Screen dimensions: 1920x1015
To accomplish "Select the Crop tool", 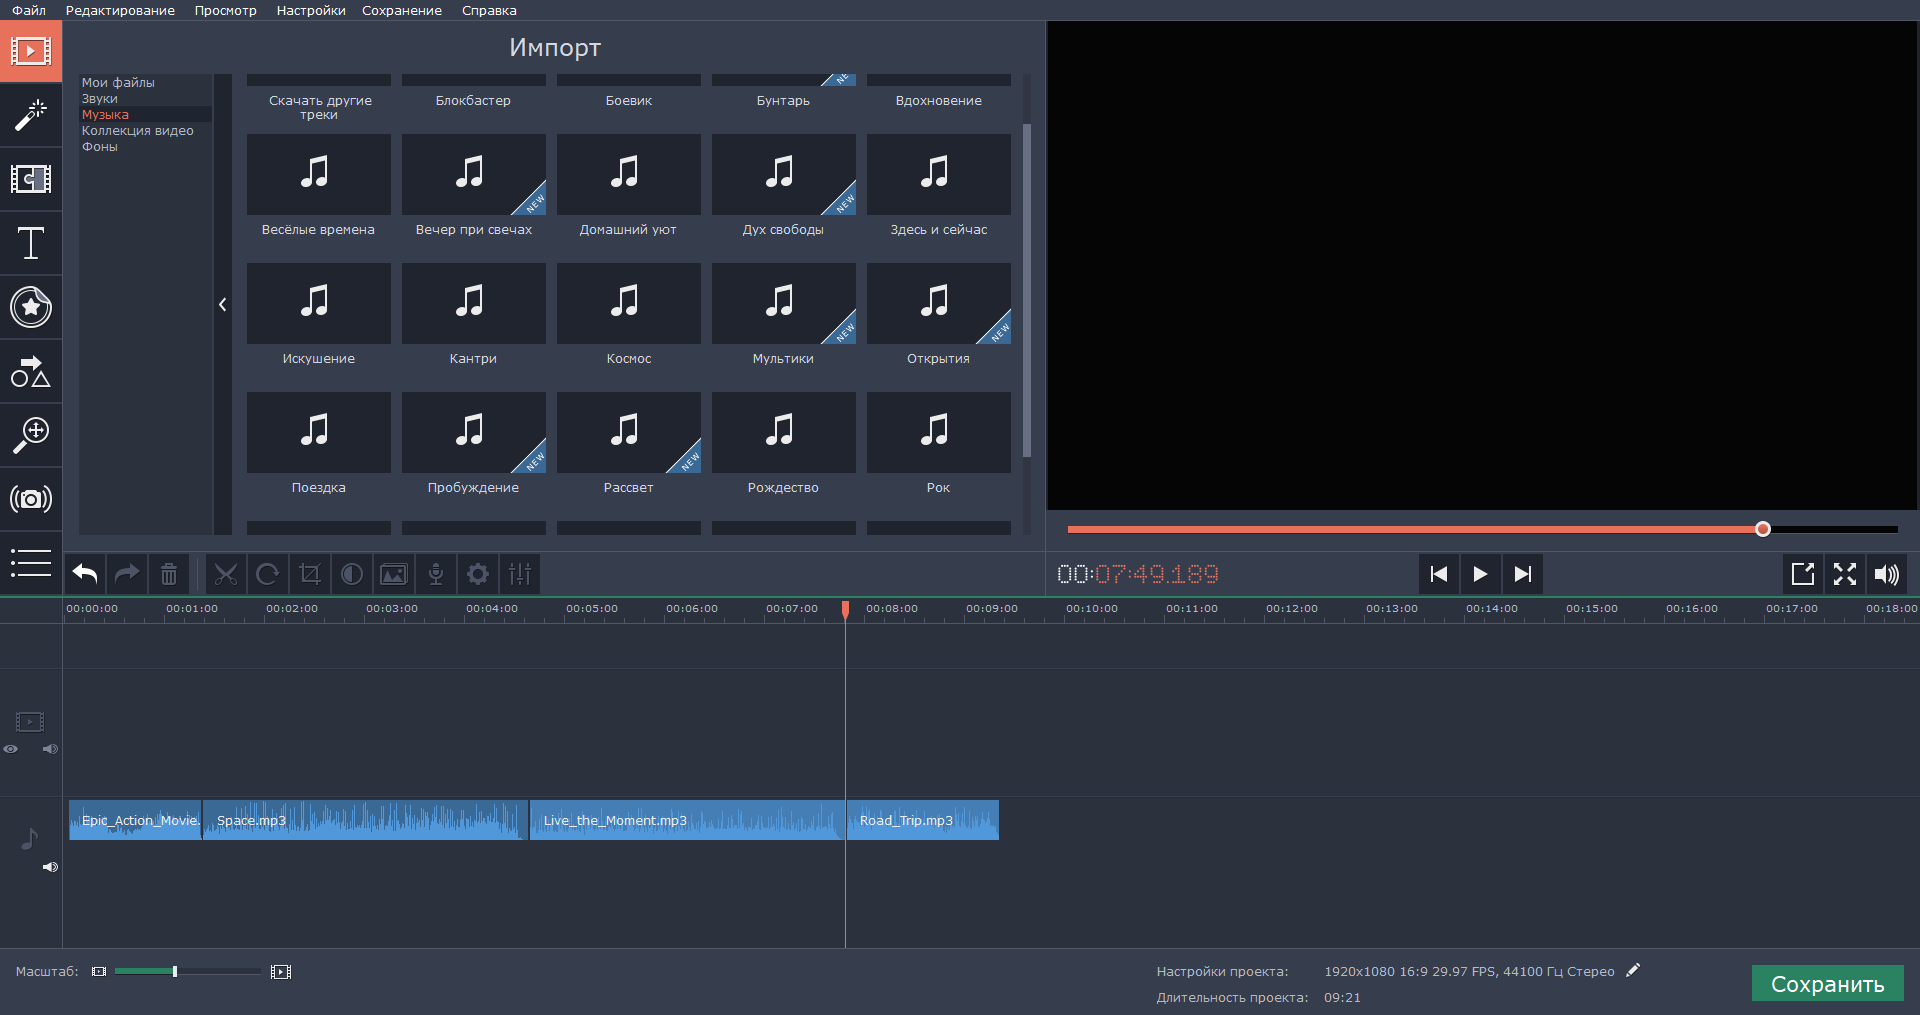I will click(310, 574).
